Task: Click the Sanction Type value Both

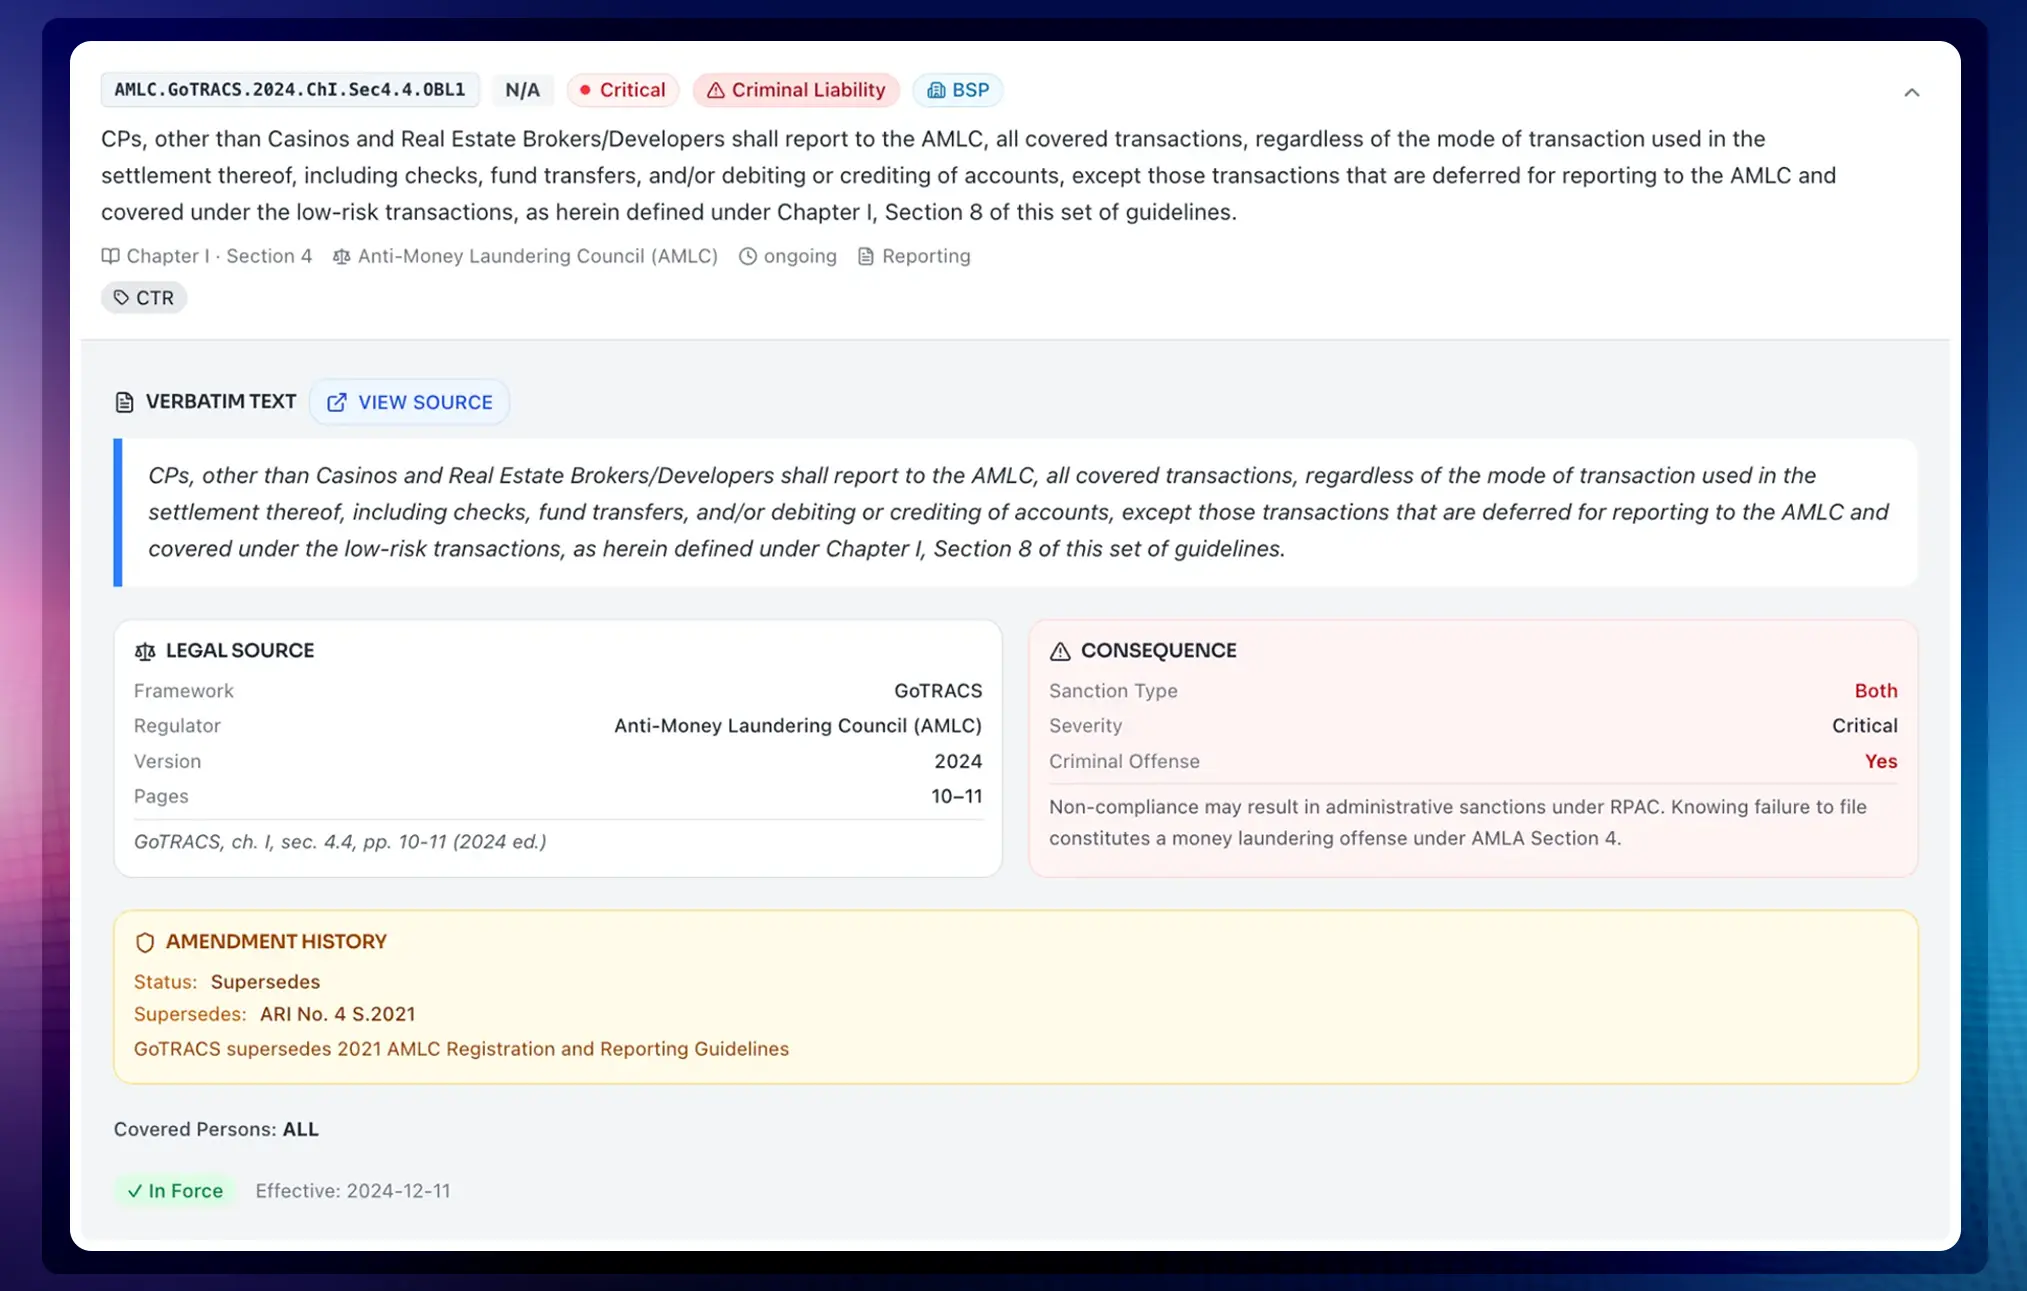Action: click(x=1876, y=690)
